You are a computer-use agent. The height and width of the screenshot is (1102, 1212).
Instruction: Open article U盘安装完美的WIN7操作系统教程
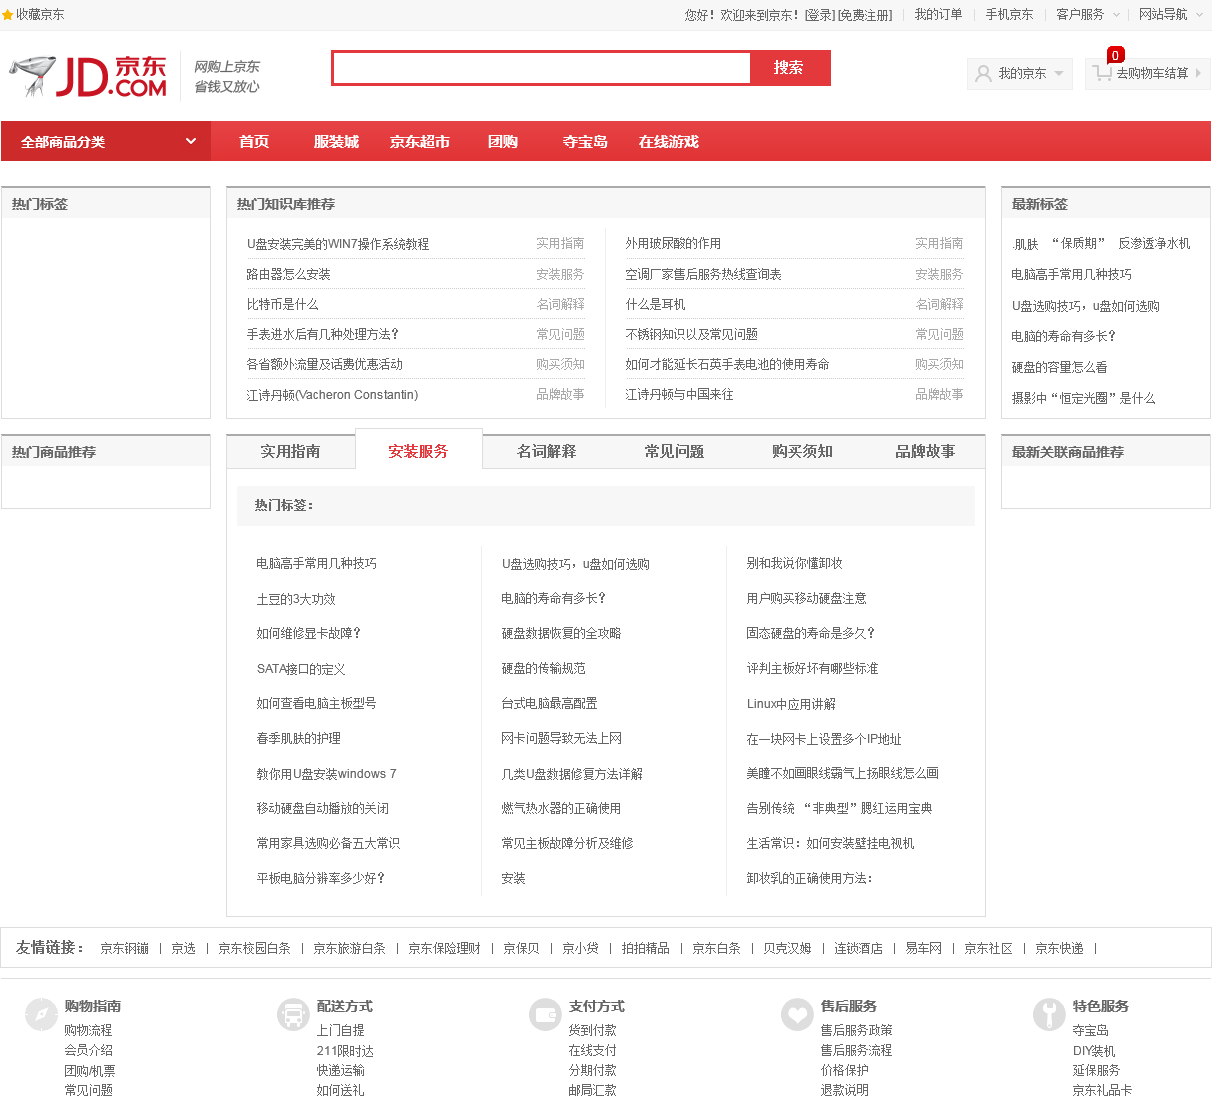[338, 244]
